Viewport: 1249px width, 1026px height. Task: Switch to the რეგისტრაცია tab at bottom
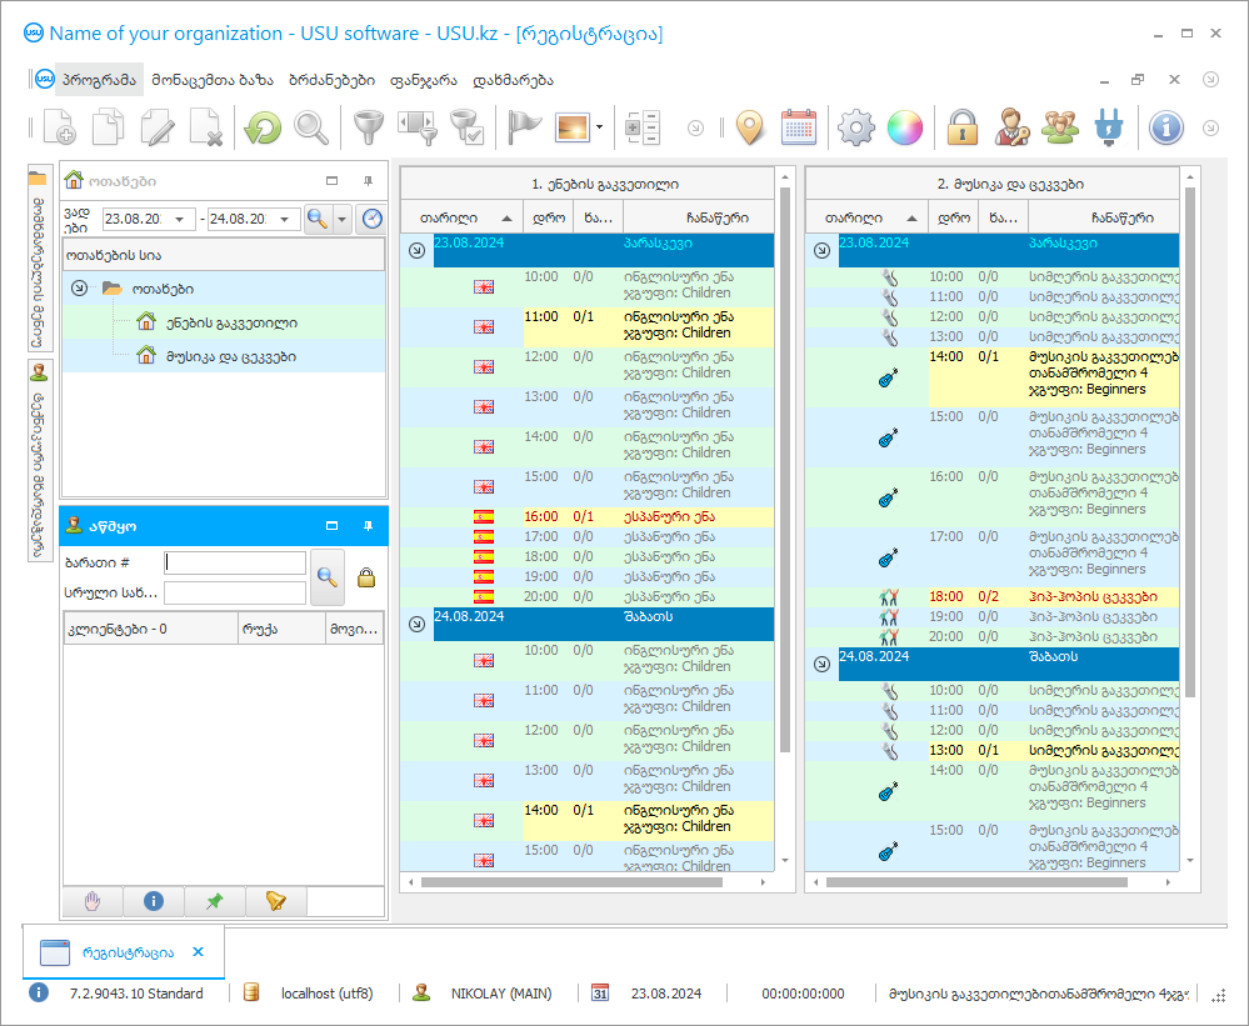[x=127, y=952]
